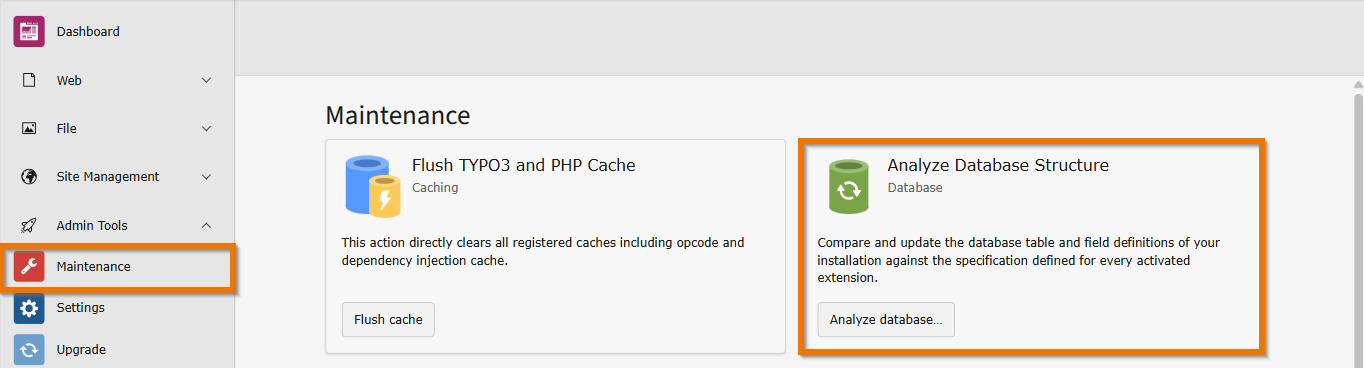Click the Analyze database... button

[x=886, y=320]
